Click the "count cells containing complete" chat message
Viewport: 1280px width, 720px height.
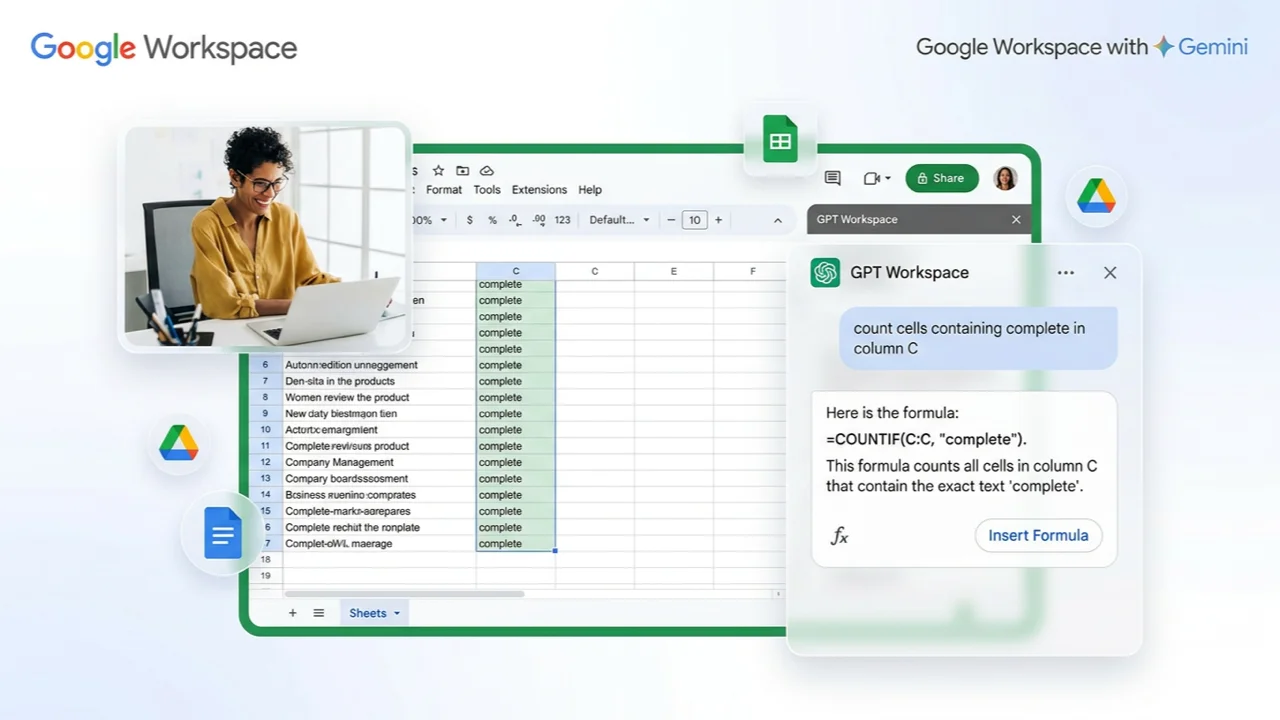coord(978,338)
